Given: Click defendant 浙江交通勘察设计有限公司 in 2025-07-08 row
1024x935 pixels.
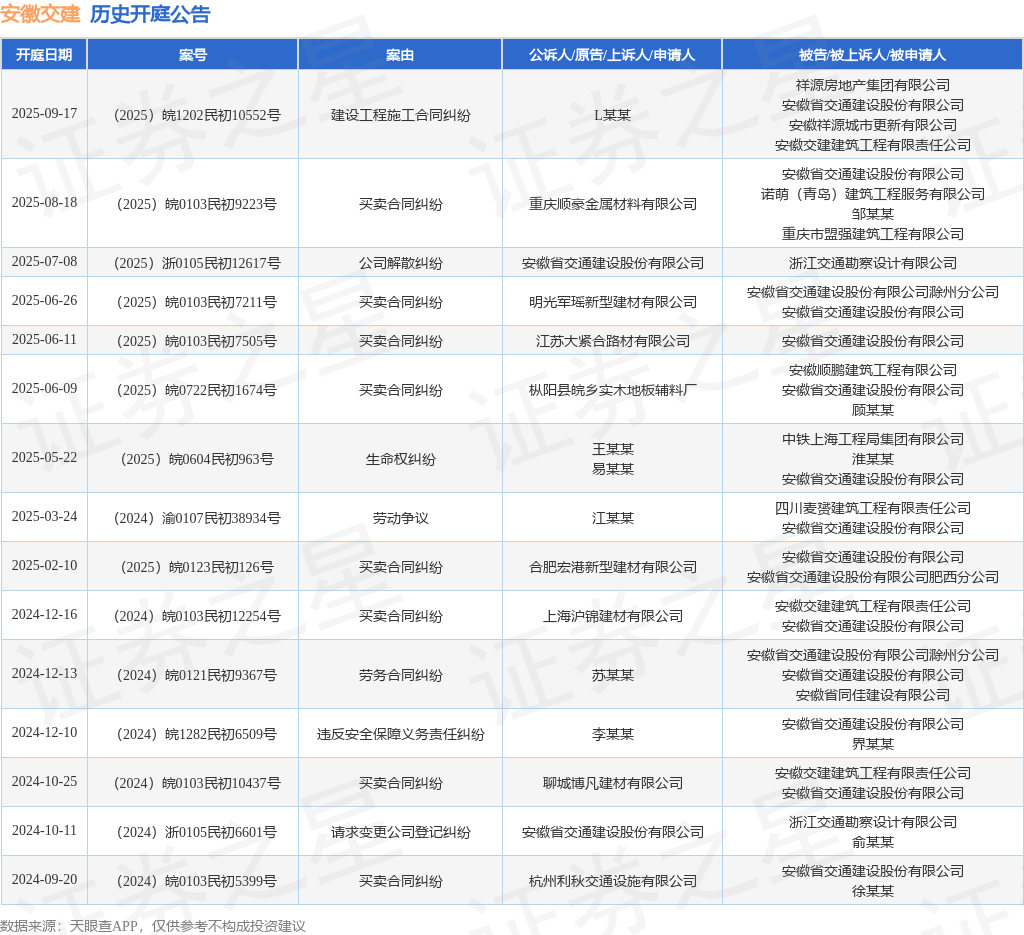Looking at the screenshot, I should point(872,263).
